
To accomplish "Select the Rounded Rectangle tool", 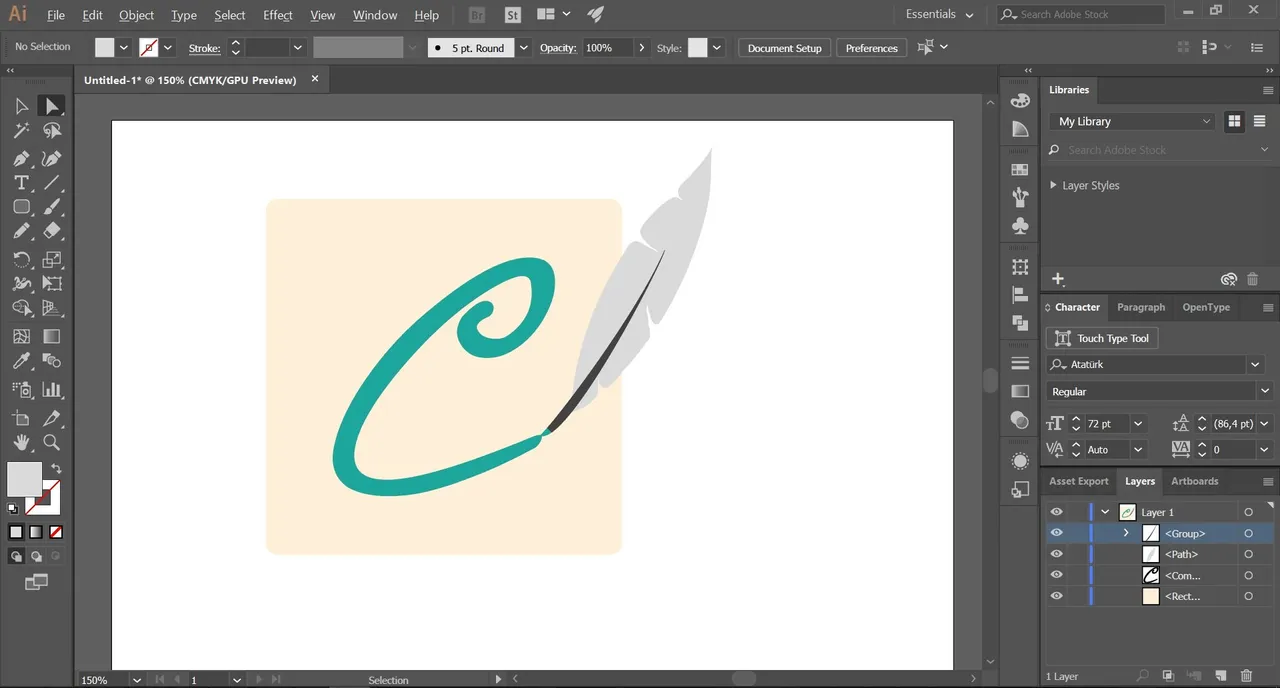I will pyautogui.click(x=21, y=207).
